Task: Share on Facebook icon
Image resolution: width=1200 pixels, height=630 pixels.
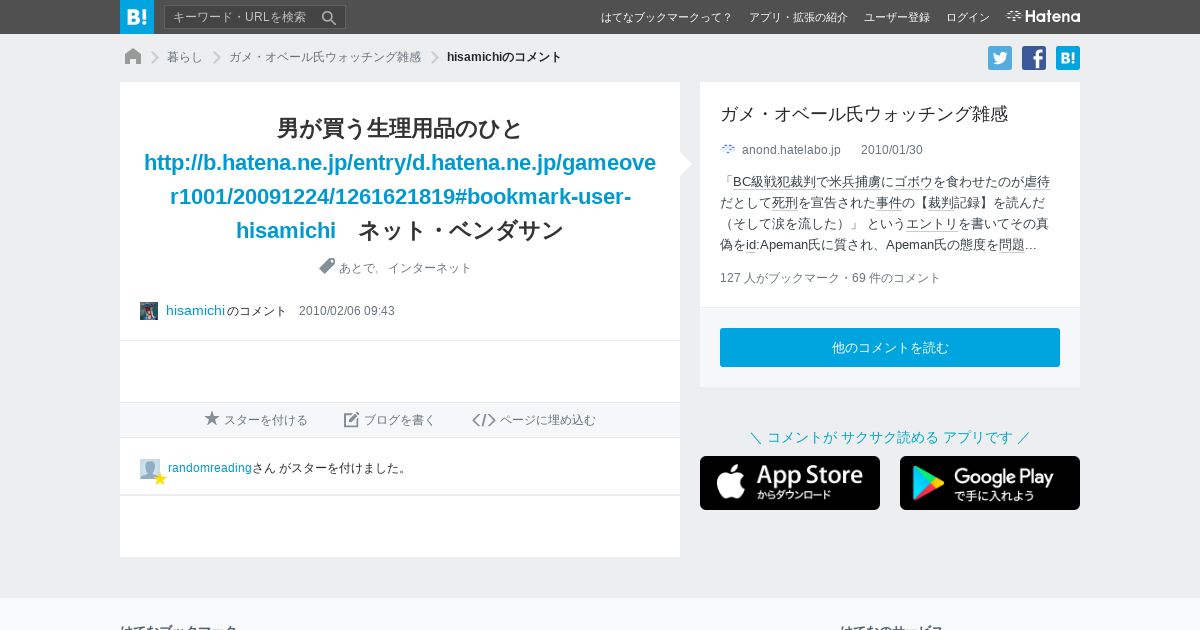Action: coord(1034,58)
